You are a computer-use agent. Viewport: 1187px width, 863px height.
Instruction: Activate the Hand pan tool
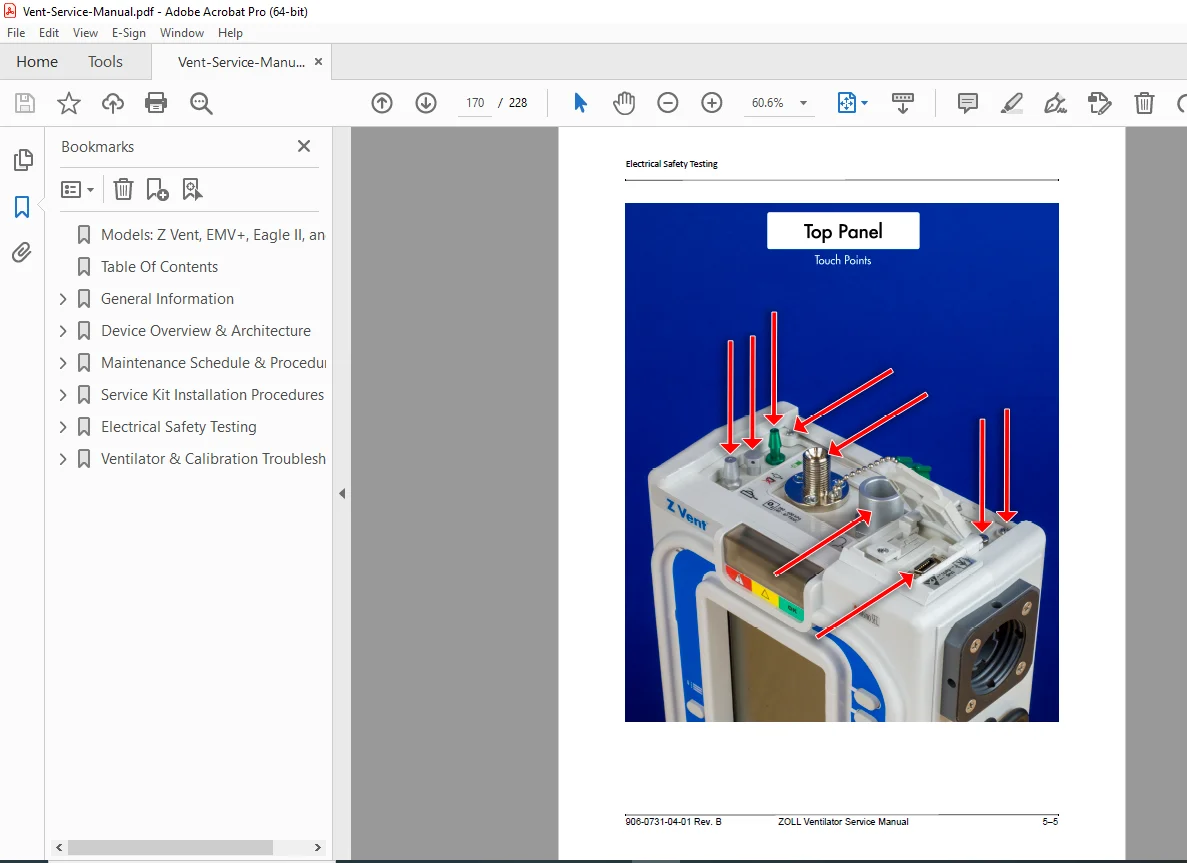pos(624,103)
